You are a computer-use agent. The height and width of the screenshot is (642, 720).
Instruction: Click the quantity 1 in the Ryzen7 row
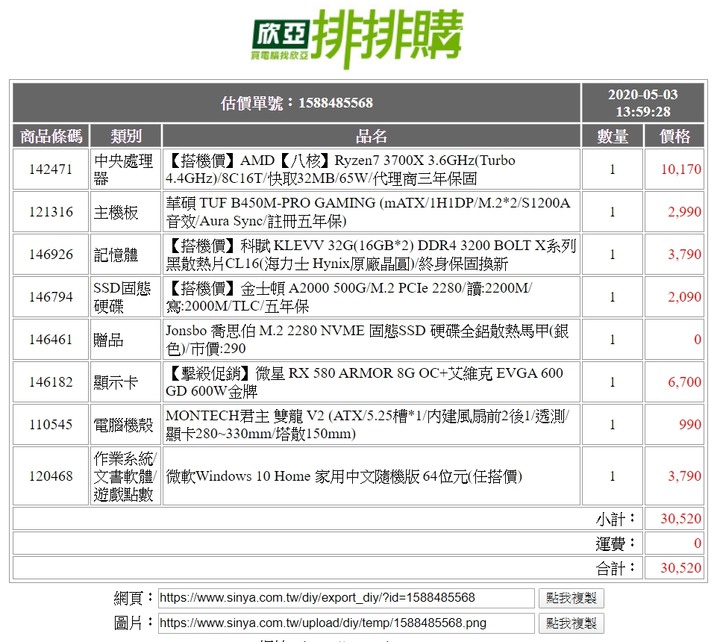click(x=612, y=169)
